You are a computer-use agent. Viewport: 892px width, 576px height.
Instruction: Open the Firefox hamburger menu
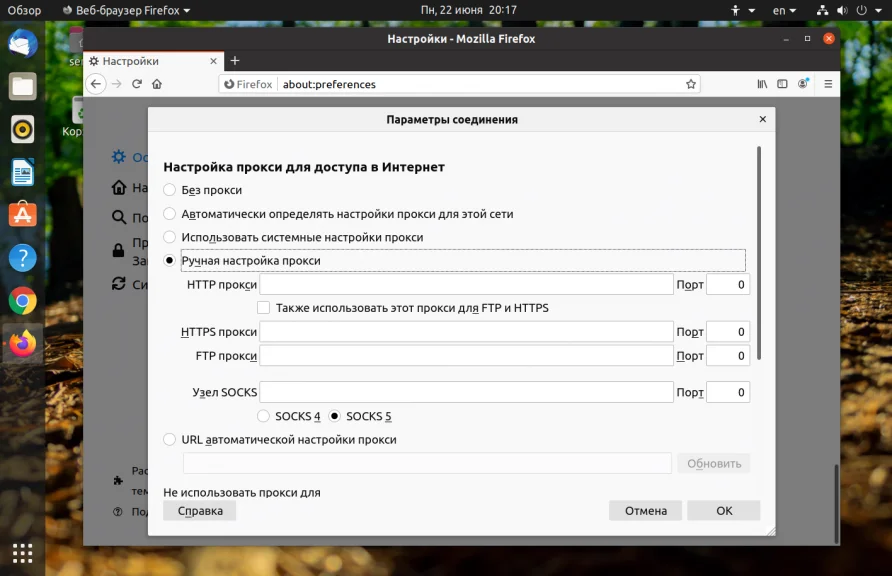828,84
